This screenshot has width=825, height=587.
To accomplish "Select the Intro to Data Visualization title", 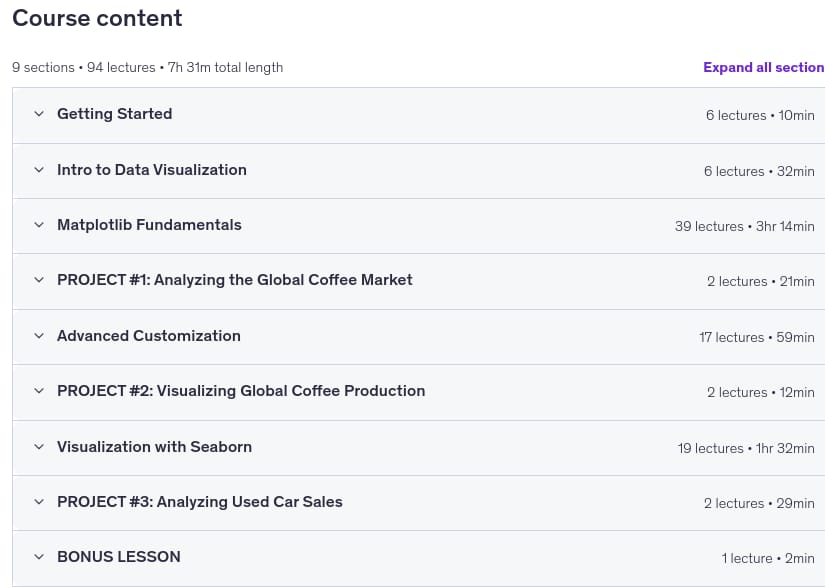I will (x=152, y=169).
